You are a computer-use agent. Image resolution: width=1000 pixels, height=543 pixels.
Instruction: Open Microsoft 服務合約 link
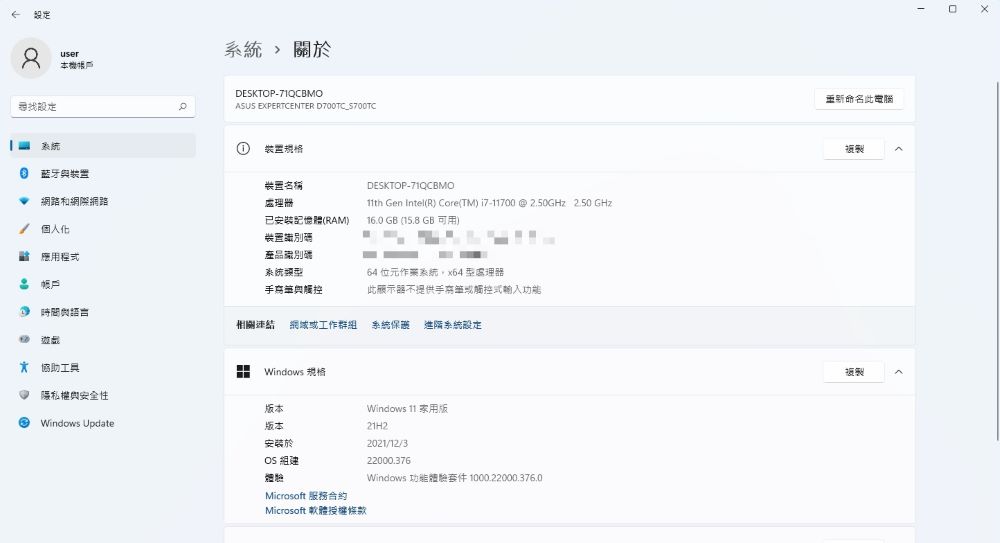[x=306, y=496]
